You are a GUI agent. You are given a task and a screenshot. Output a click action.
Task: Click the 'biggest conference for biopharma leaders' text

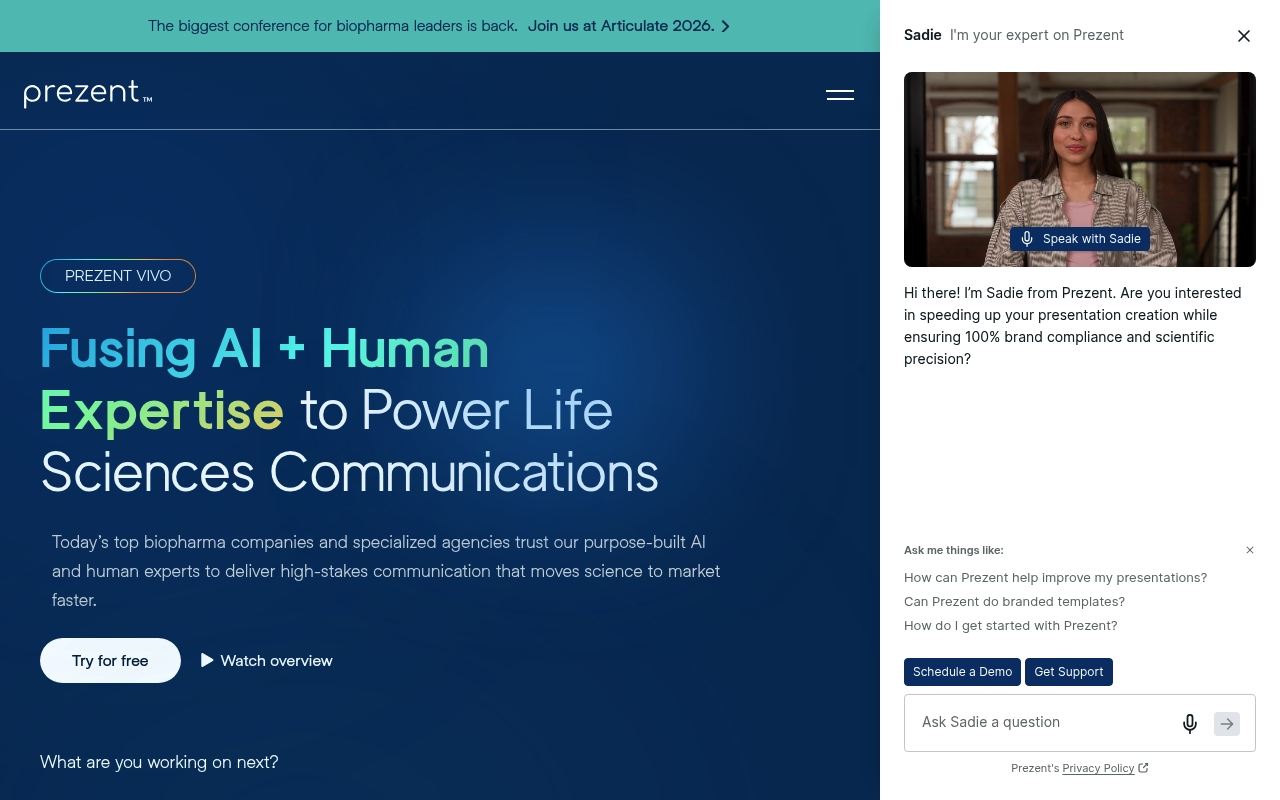coord(333,26)
